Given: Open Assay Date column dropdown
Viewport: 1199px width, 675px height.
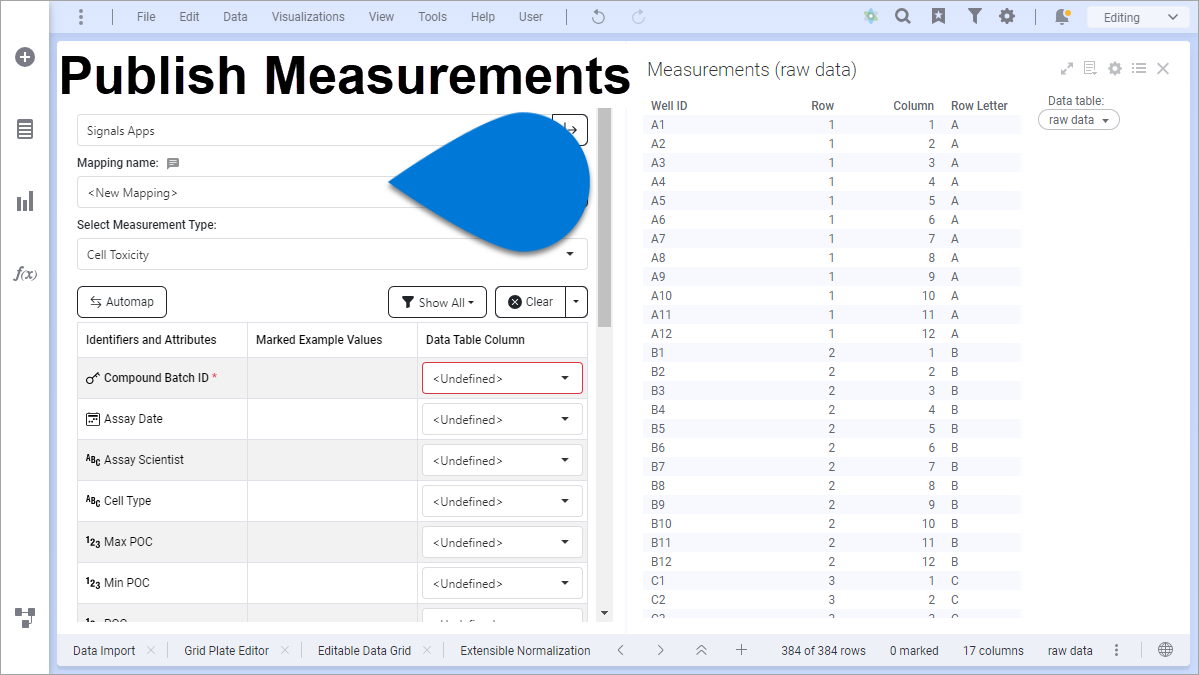Looking at the screenshot, I should pyautogui.click(x=502, y=420).
